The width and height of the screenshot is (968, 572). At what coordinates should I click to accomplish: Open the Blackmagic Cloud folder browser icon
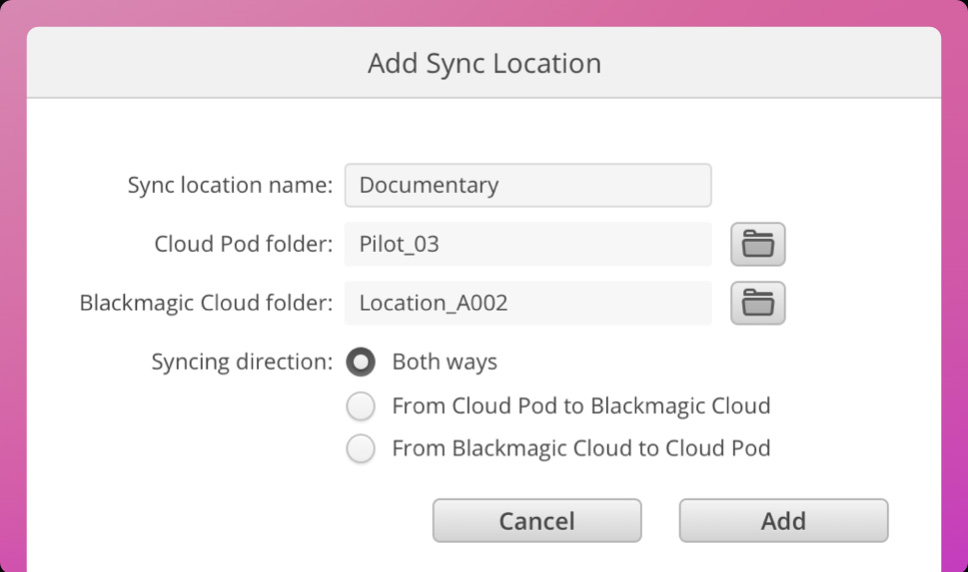pyautogui.click(x=757, y=303)
